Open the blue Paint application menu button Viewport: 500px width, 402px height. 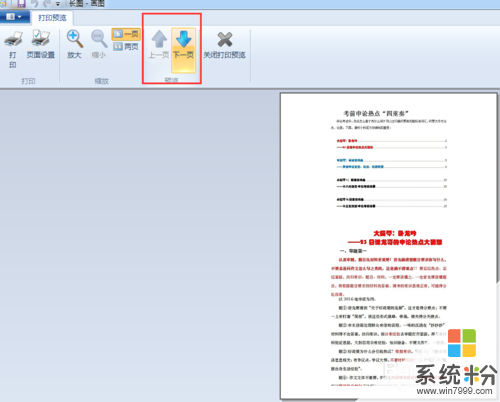click(x=14, y=17)
